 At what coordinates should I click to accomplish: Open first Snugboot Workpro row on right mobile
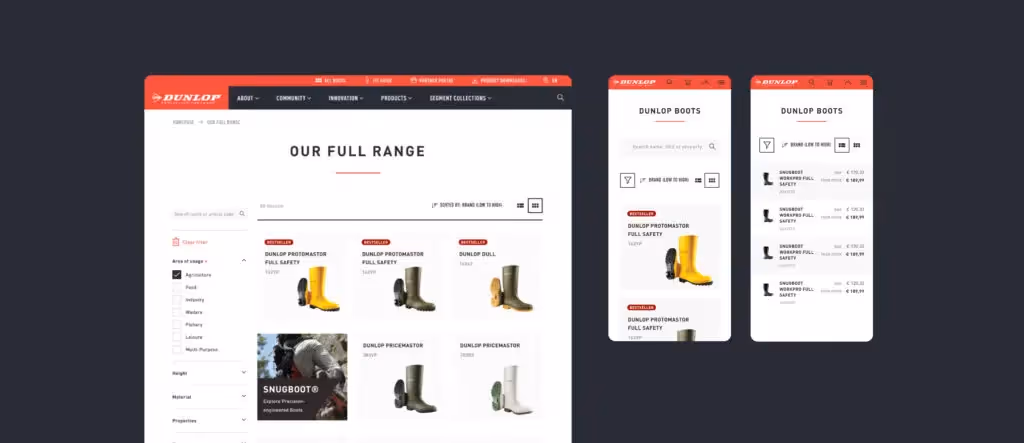812,180
